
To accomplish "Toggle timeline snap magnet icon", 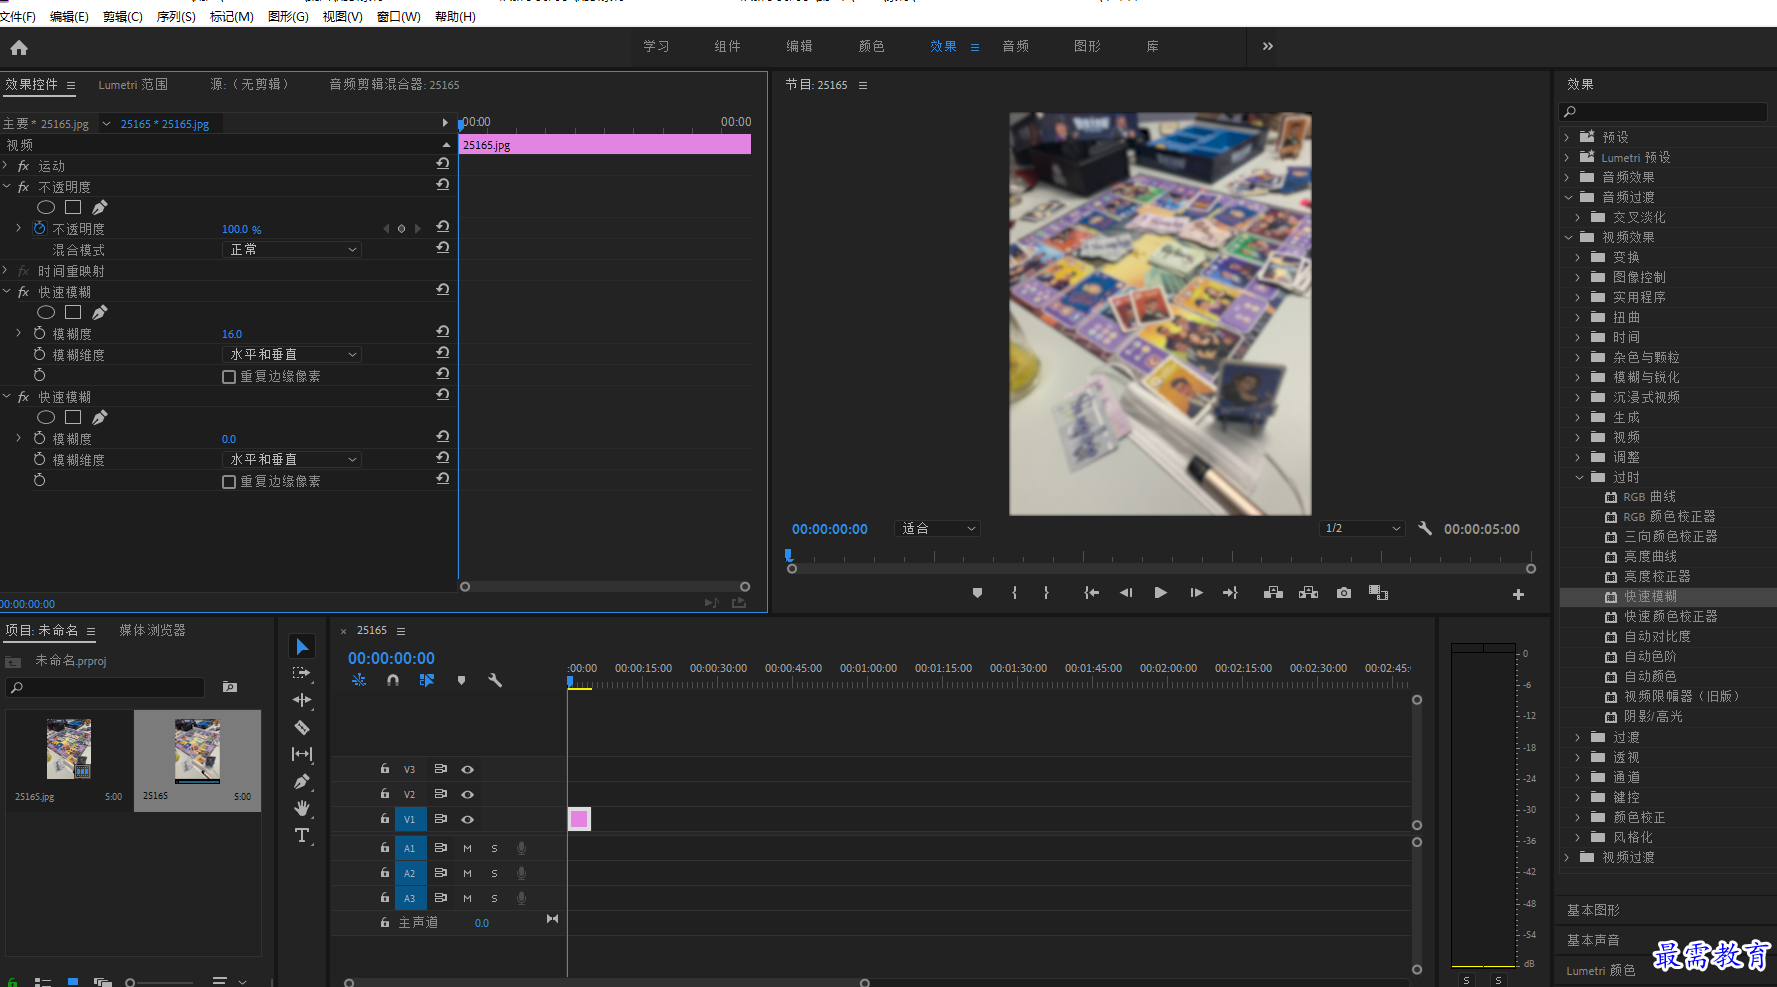I will [x=393, y=680].
